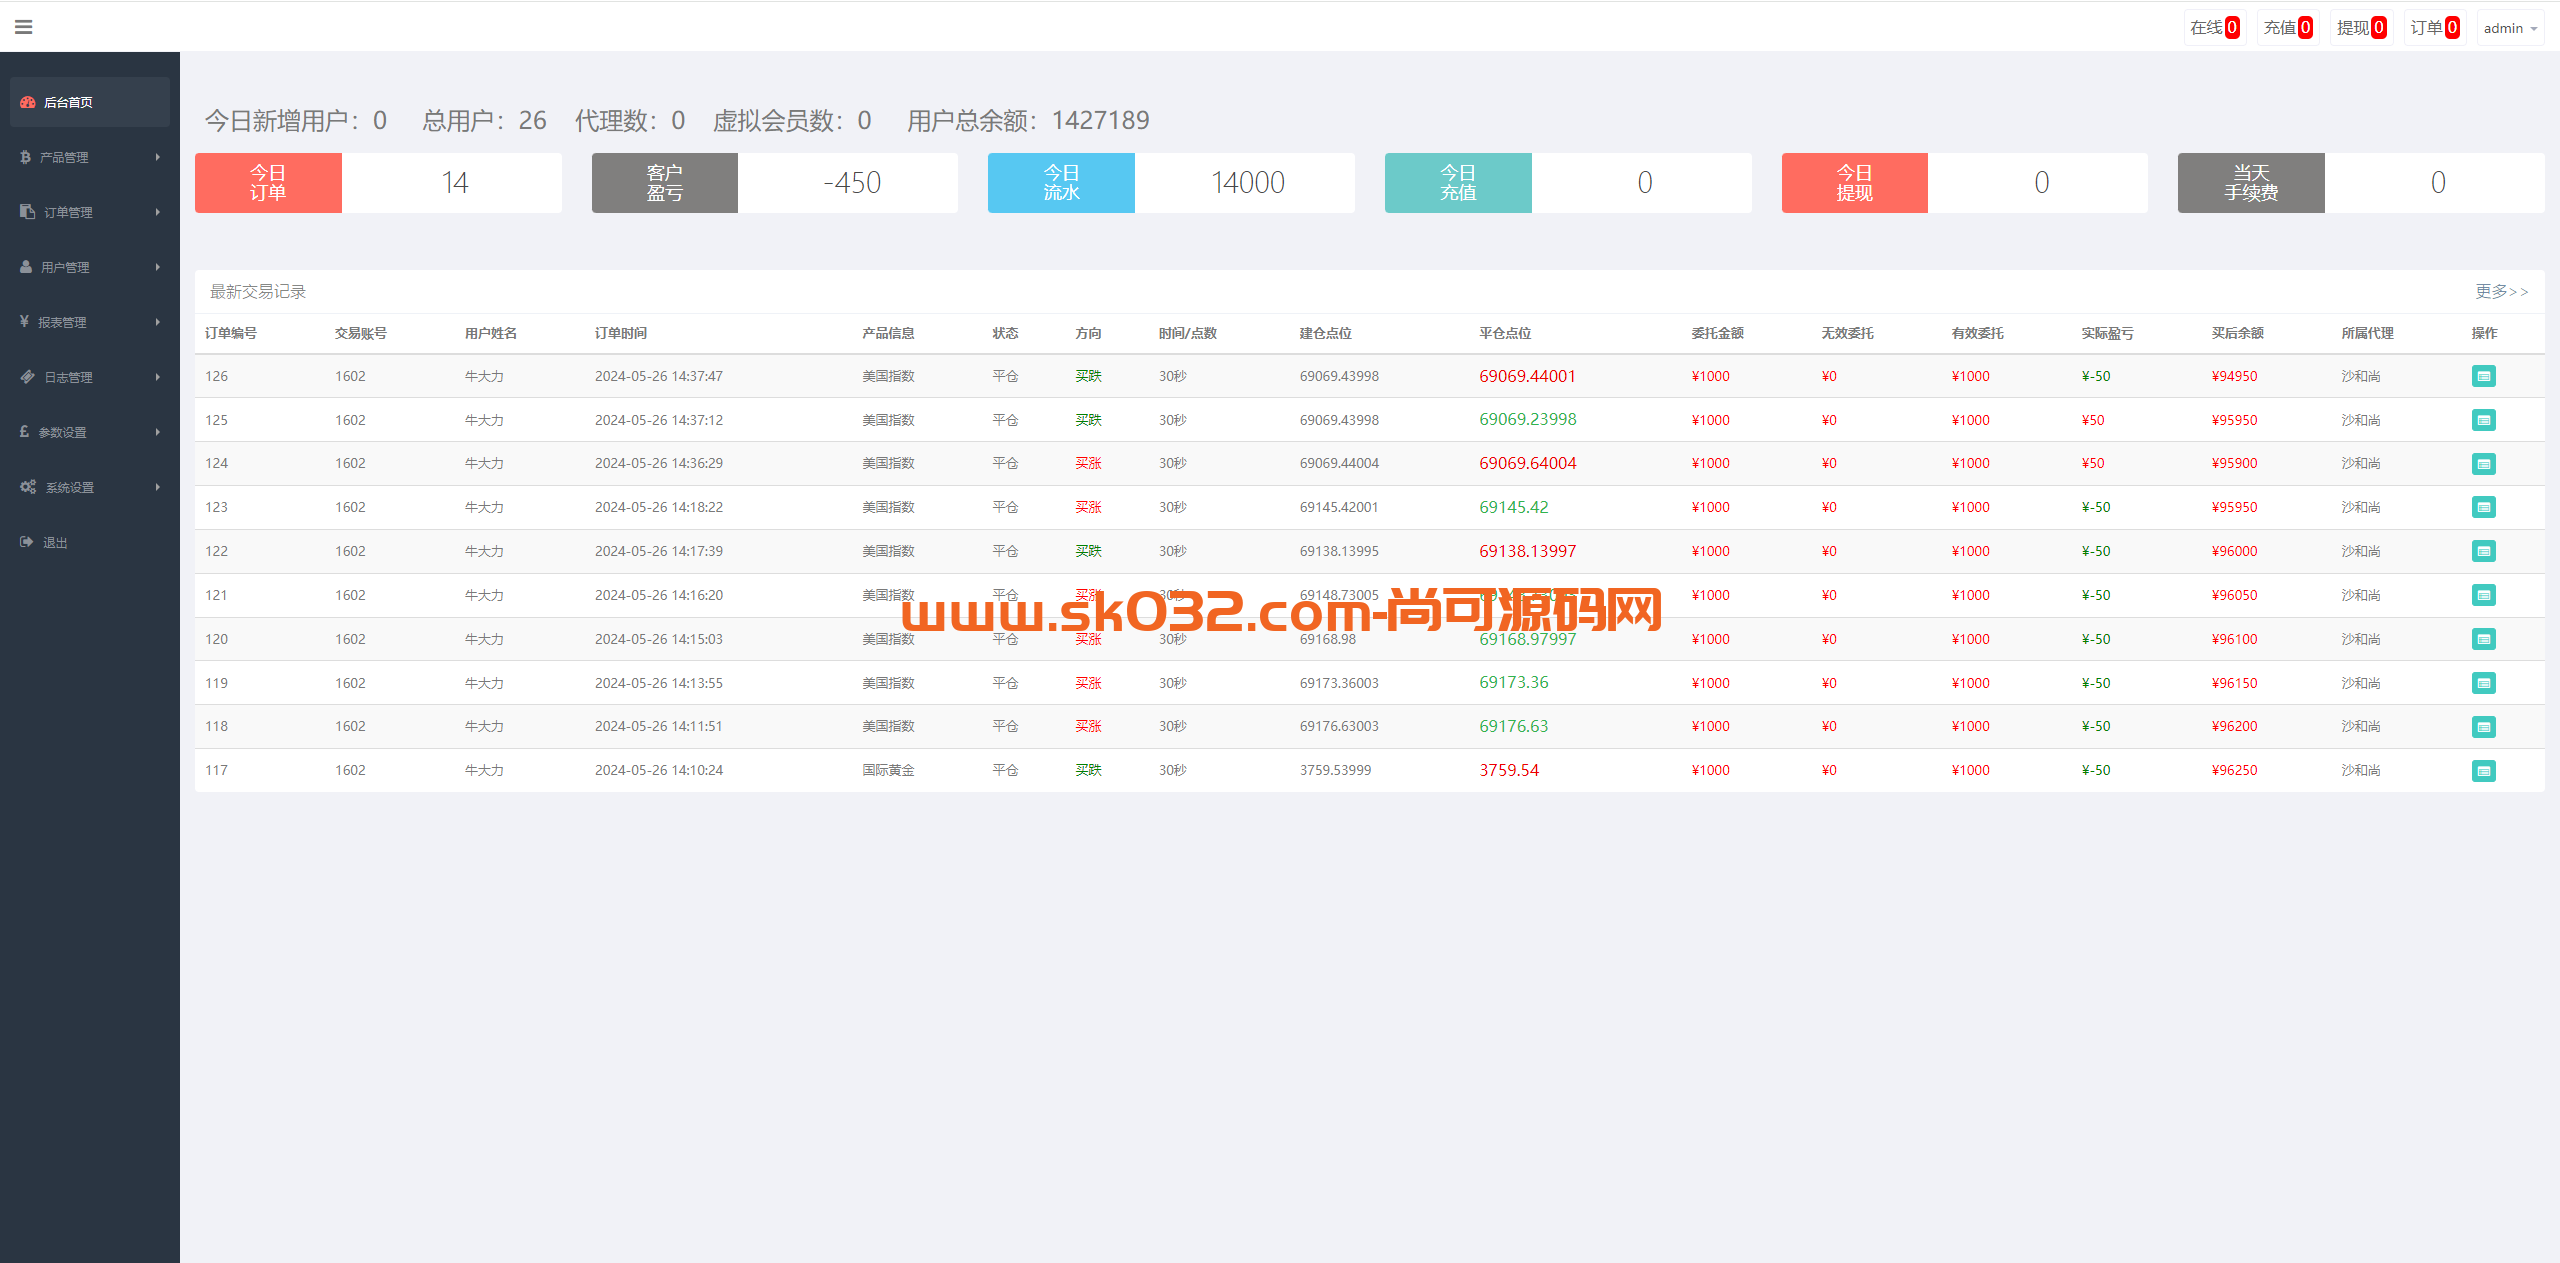Click the 充值 recharge counter button
Image resolution: width=2560 pixels, height=1263 pixels.
(x=2288, y=28)
